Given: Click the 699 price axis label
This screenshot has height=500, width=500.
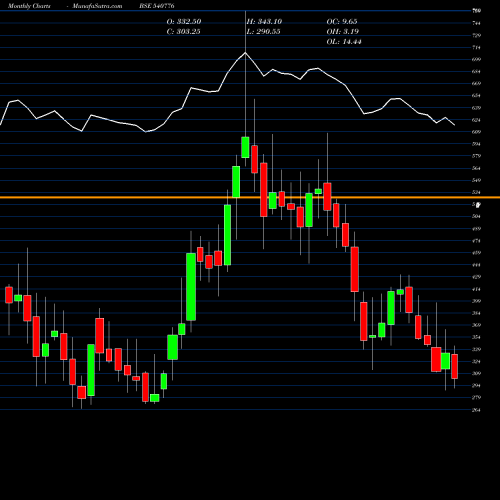Looking at the screenshot, I should pyautogui.click(x=476, y=59).
